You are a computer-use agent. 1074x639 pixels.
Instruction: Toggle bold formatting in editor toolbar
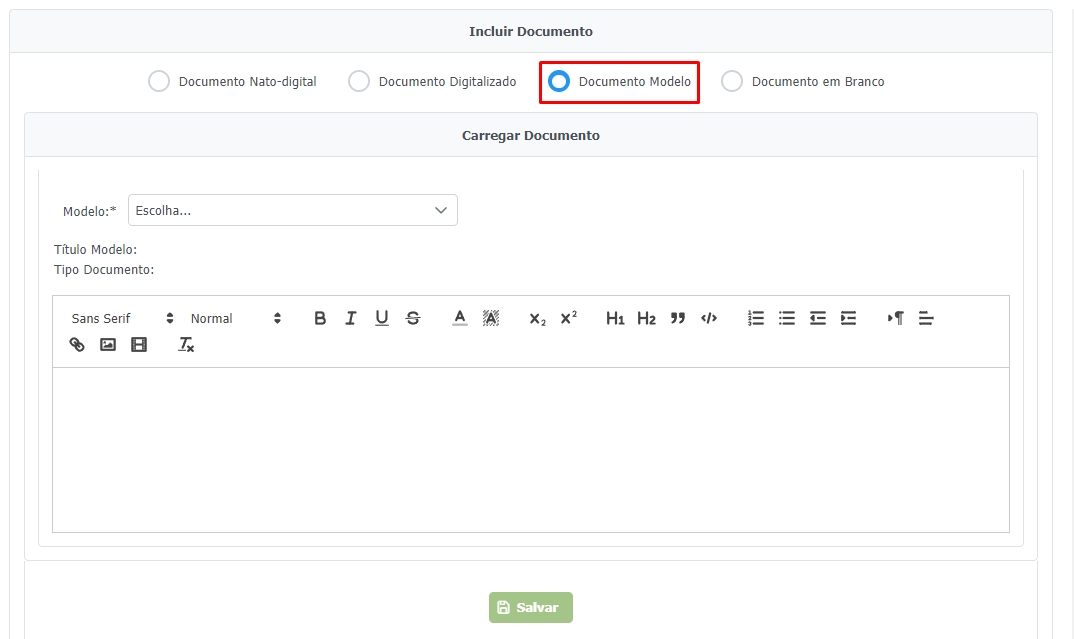tap(320, 318)
